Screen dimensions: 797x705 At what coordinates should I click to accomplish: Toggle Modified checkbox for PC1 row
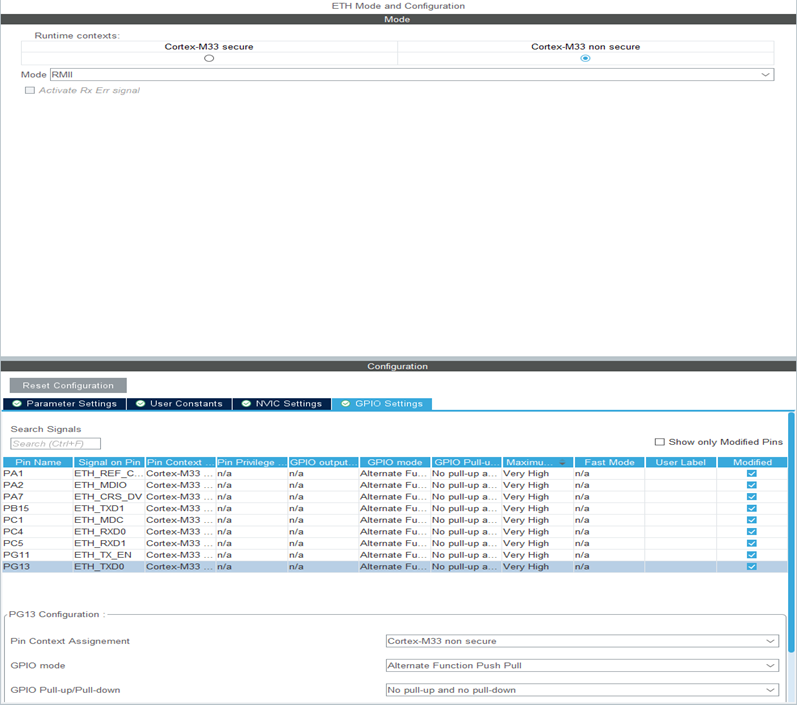[x=752, y=520]
